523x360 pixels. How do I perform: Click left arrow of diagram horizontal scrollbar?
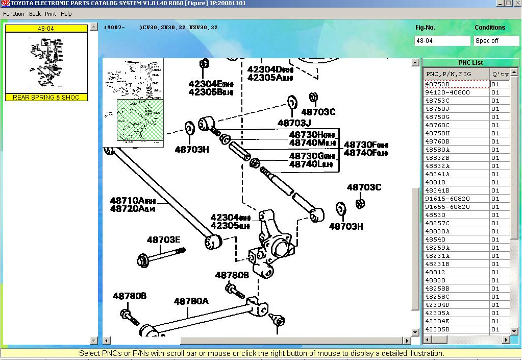tap(106, 340)
